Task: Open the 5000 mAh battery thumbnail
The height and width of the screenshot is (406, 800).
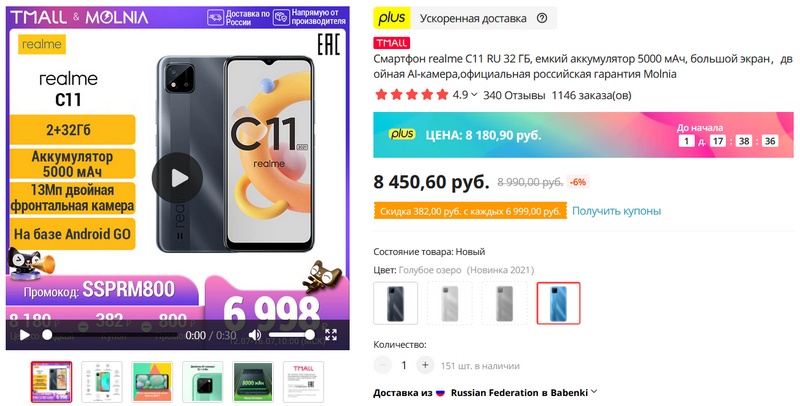Action: click(x=253, y=382)
